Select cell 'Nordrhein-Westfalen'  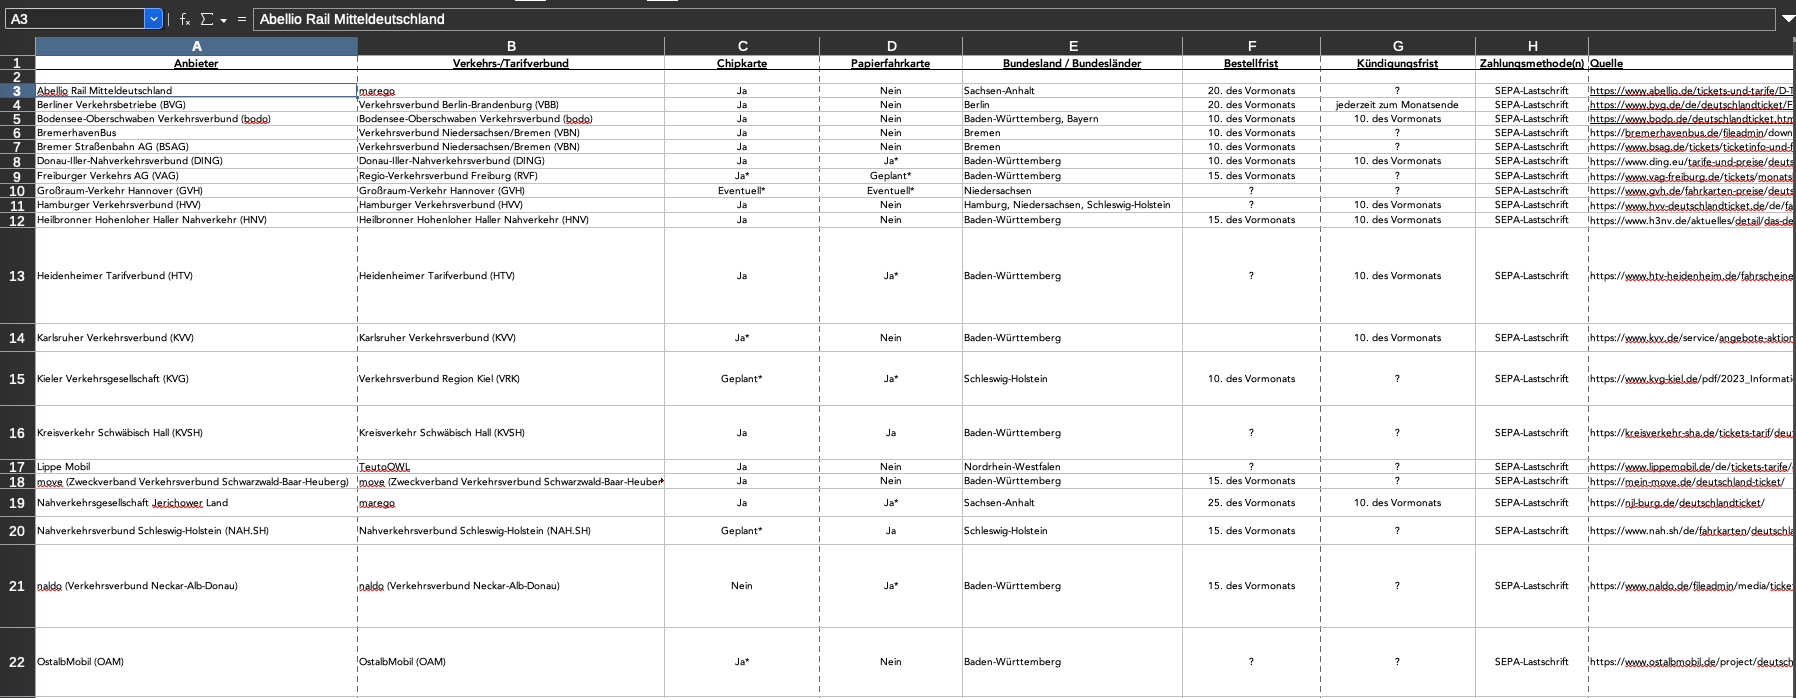point(1072,467)
